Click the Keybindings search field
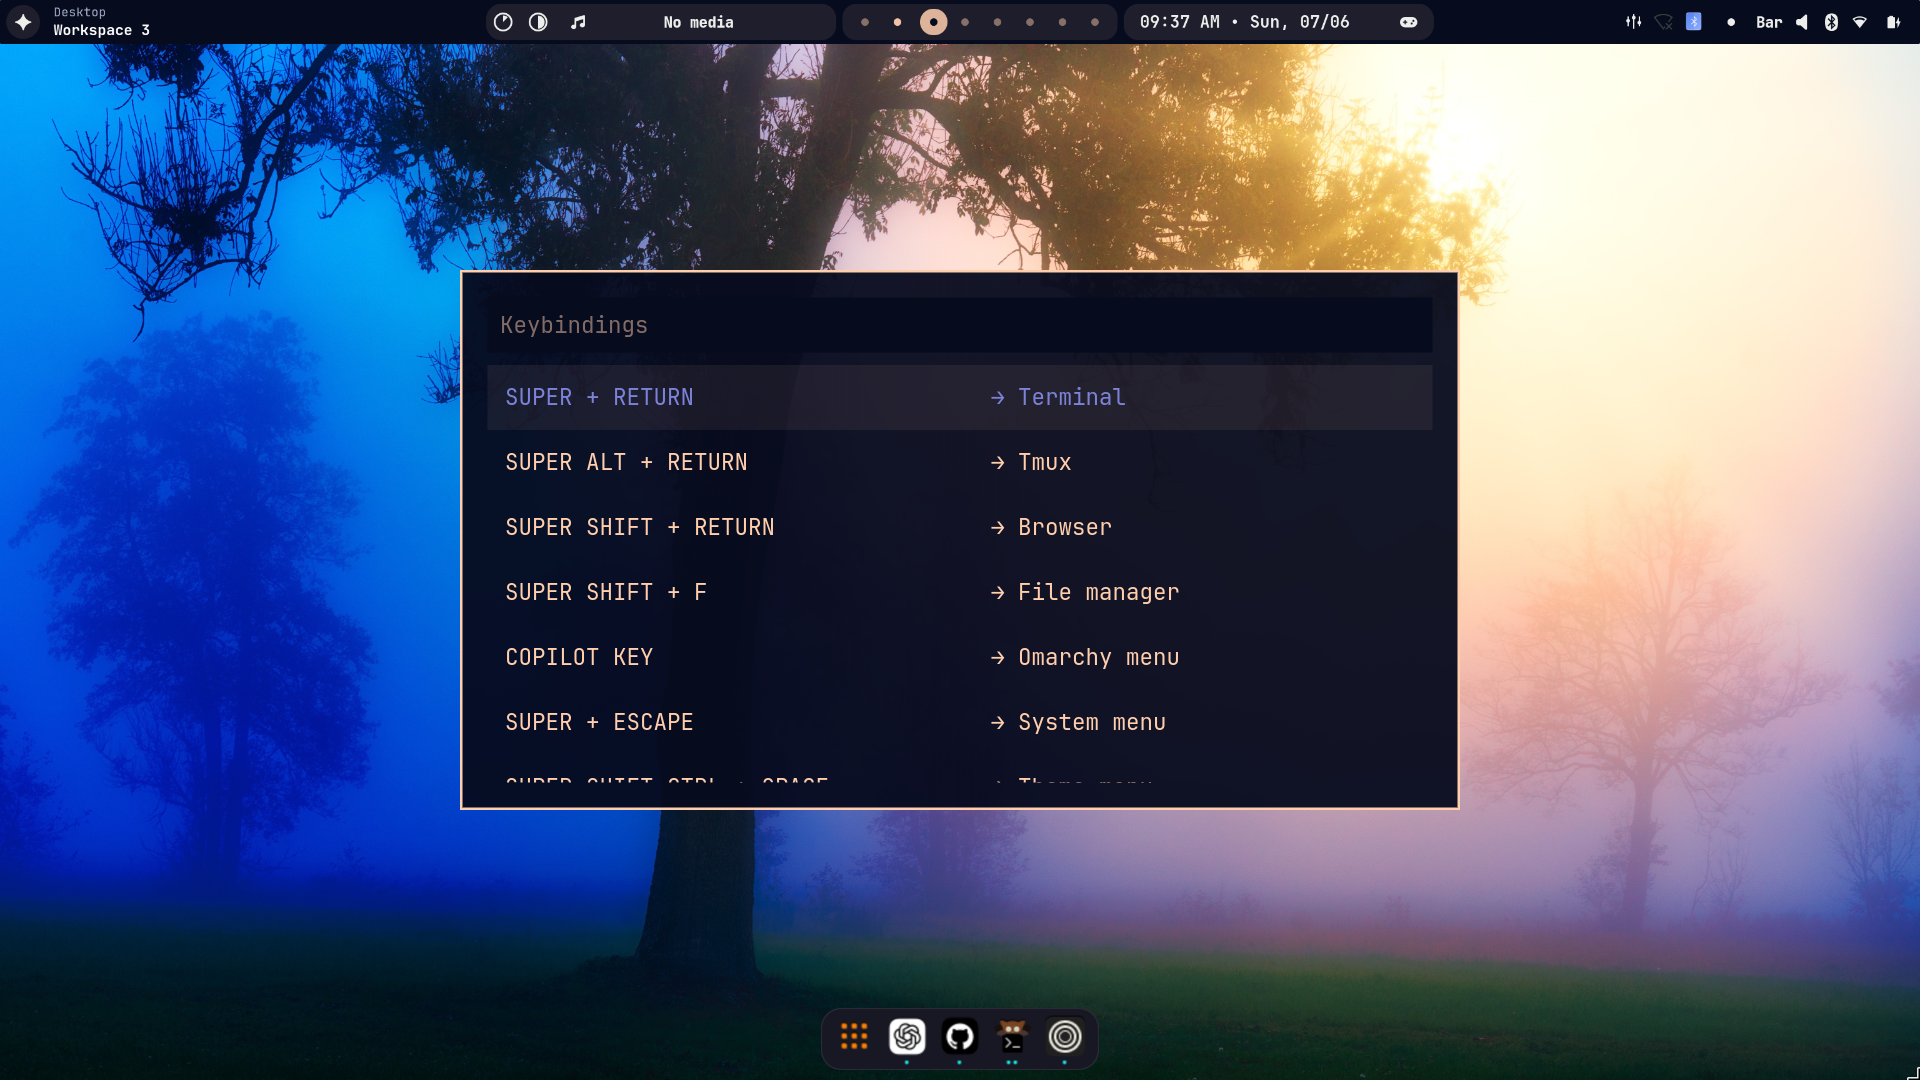Image resolution: width=1920 pixels, height=1080 pixels. 959,325
